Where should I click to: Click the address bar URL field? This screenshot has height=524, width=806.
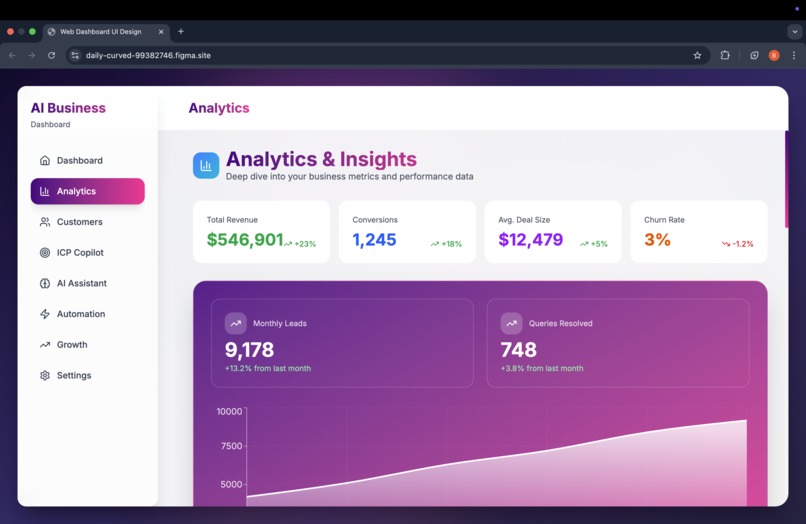(x=386, y=55)
